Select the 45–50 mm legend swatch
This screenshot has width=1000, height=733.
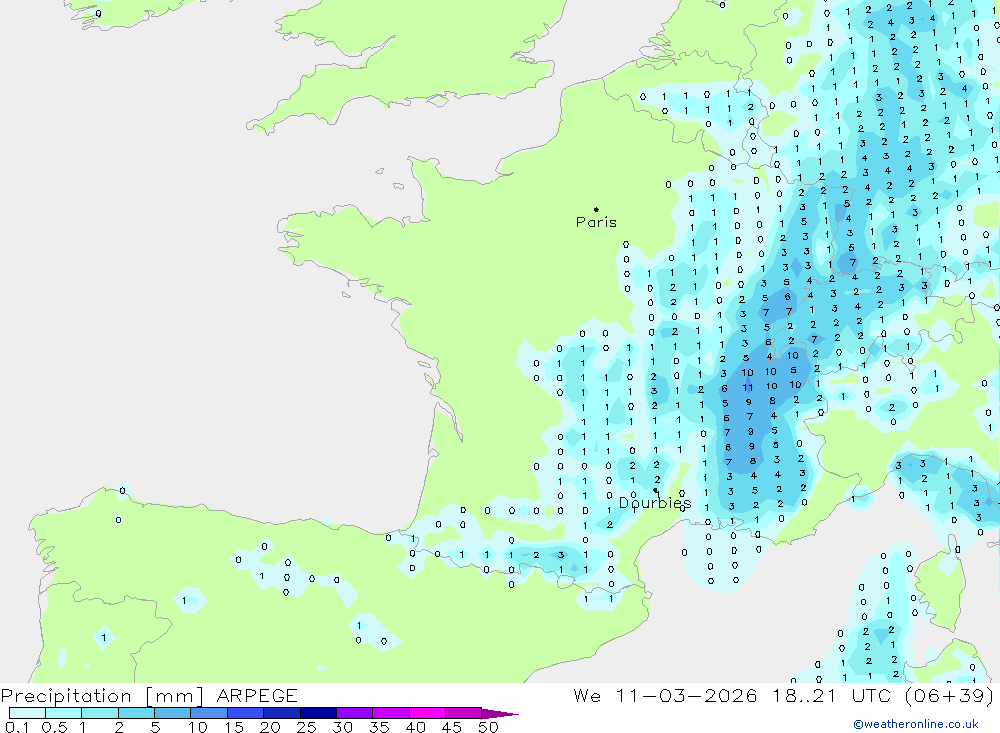(x=464, y=713)
